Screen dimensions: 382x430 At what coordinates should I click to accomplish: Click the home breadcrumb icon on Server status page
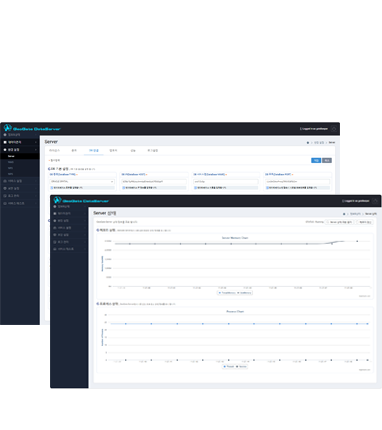344,214
